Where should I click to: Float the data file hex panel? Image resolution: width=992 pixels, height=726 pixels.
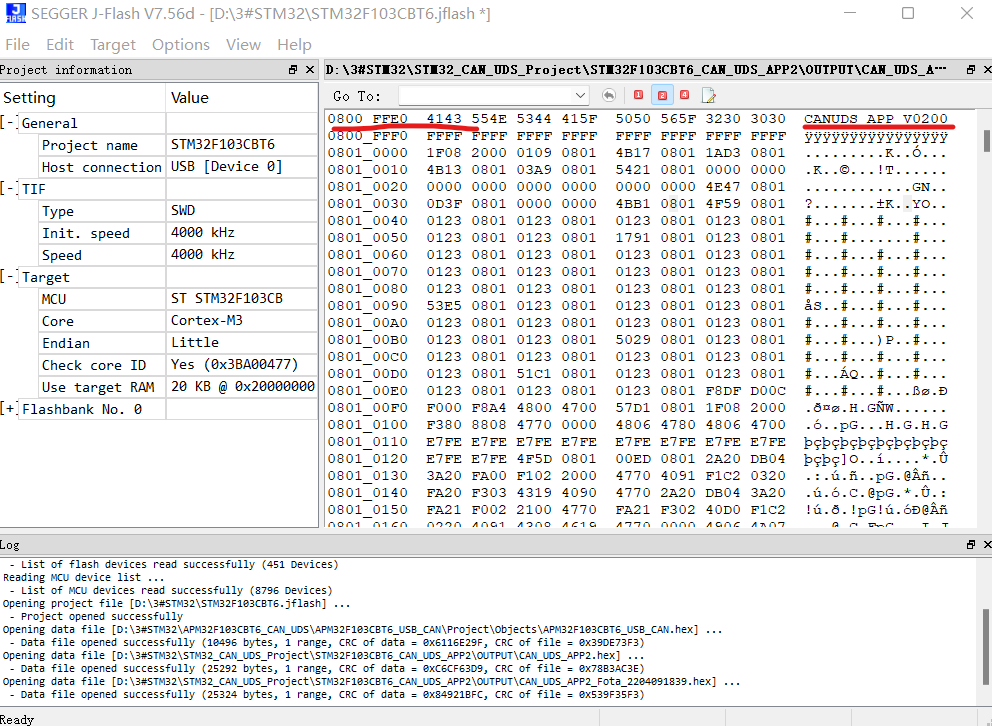pos(970,69)
